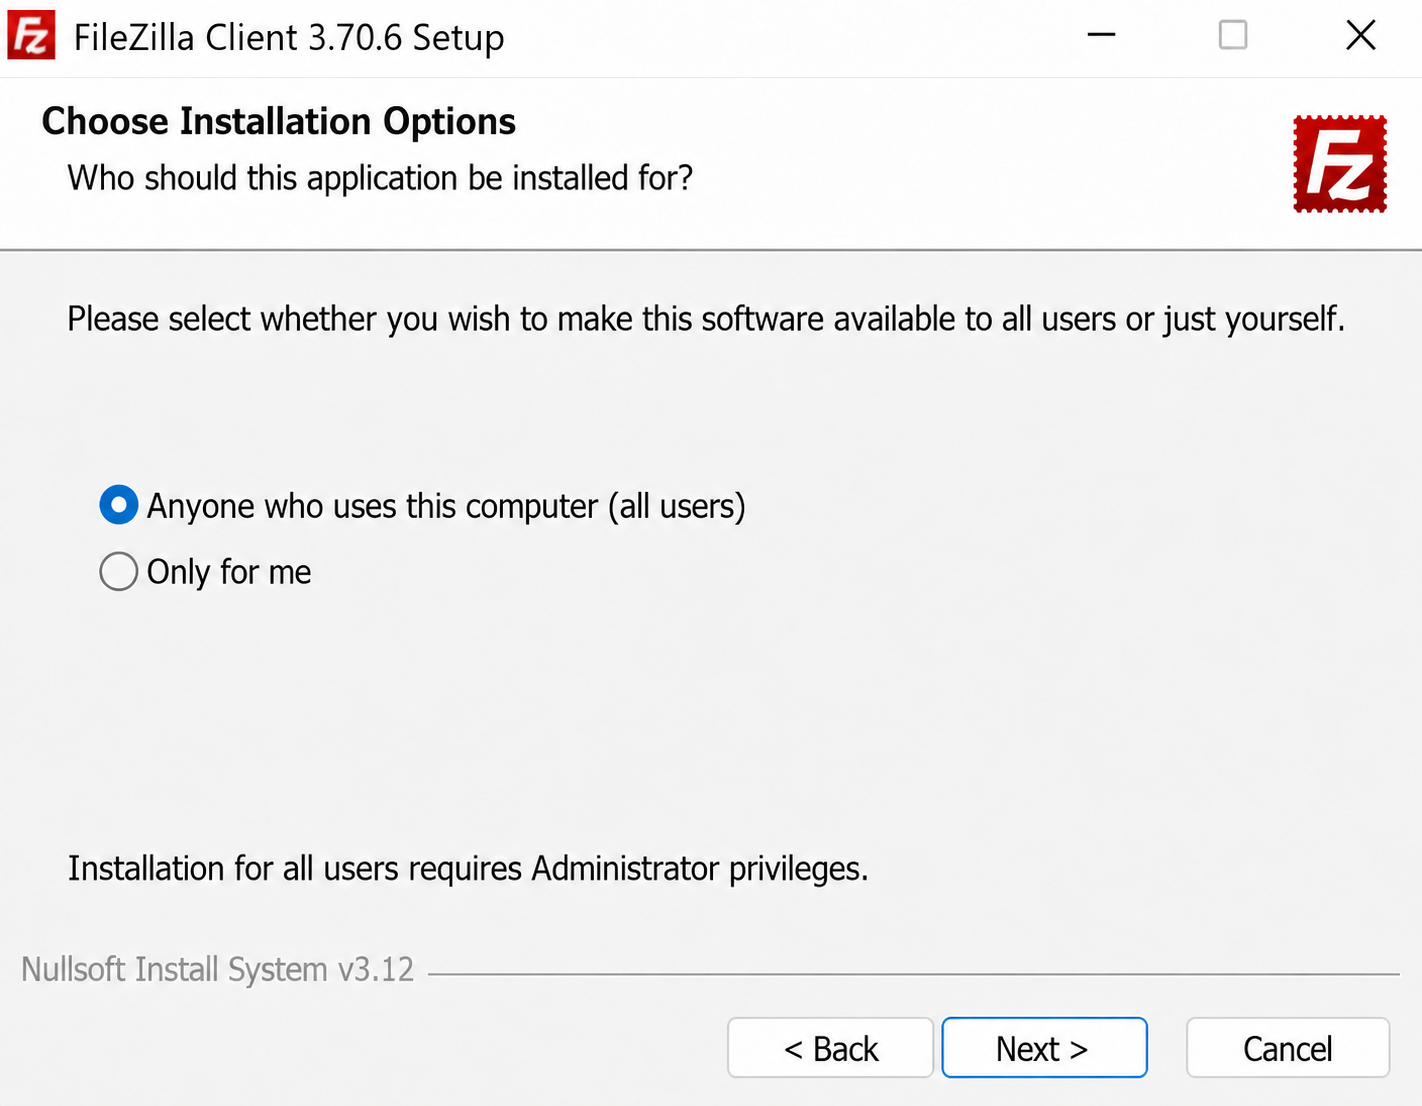This screenshot has height=1106, width=1422.
Task: Close the setup window
Action: (x=1360, y=36)
